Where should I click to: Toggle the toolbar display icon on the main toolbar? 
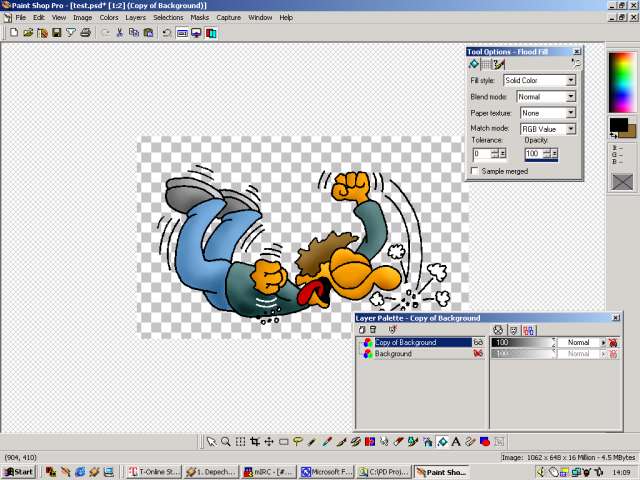coord(182,33)
